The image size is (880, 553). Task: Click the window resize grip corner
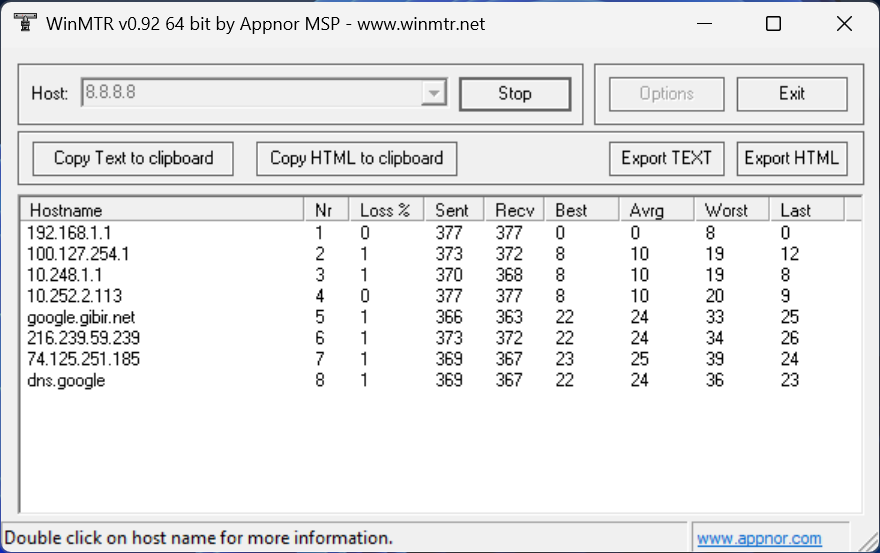pyautogui.click(x=869, y=542)
